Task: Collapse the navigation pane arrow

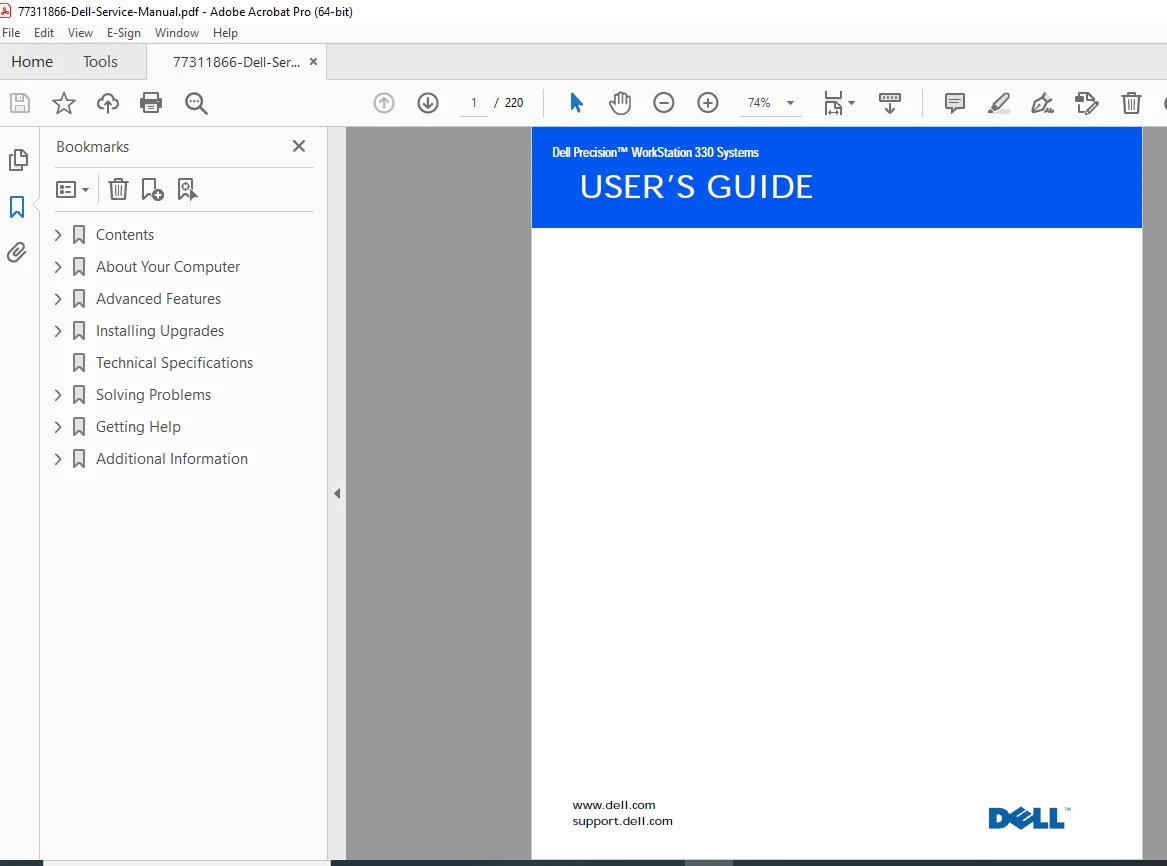Action: click(x=337, y=493)
